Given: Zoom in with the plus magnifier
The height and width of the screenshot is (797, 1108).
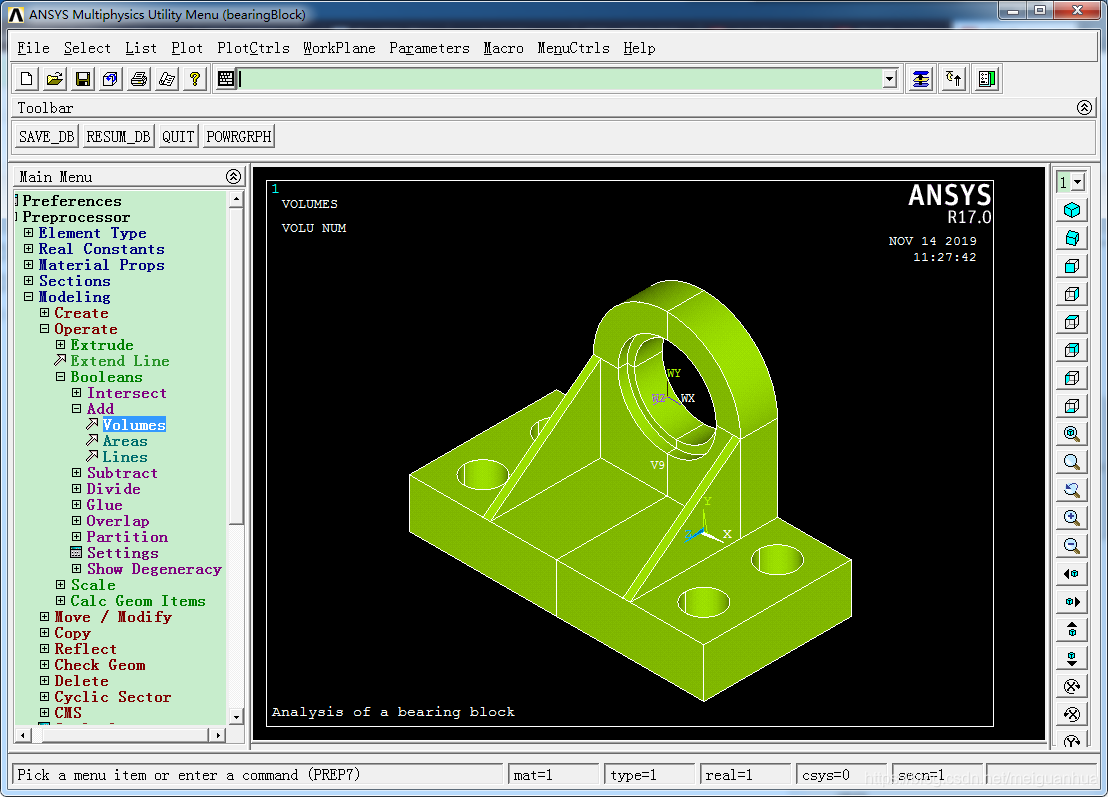Looking at the screenshot, I should pos(1072,518).
